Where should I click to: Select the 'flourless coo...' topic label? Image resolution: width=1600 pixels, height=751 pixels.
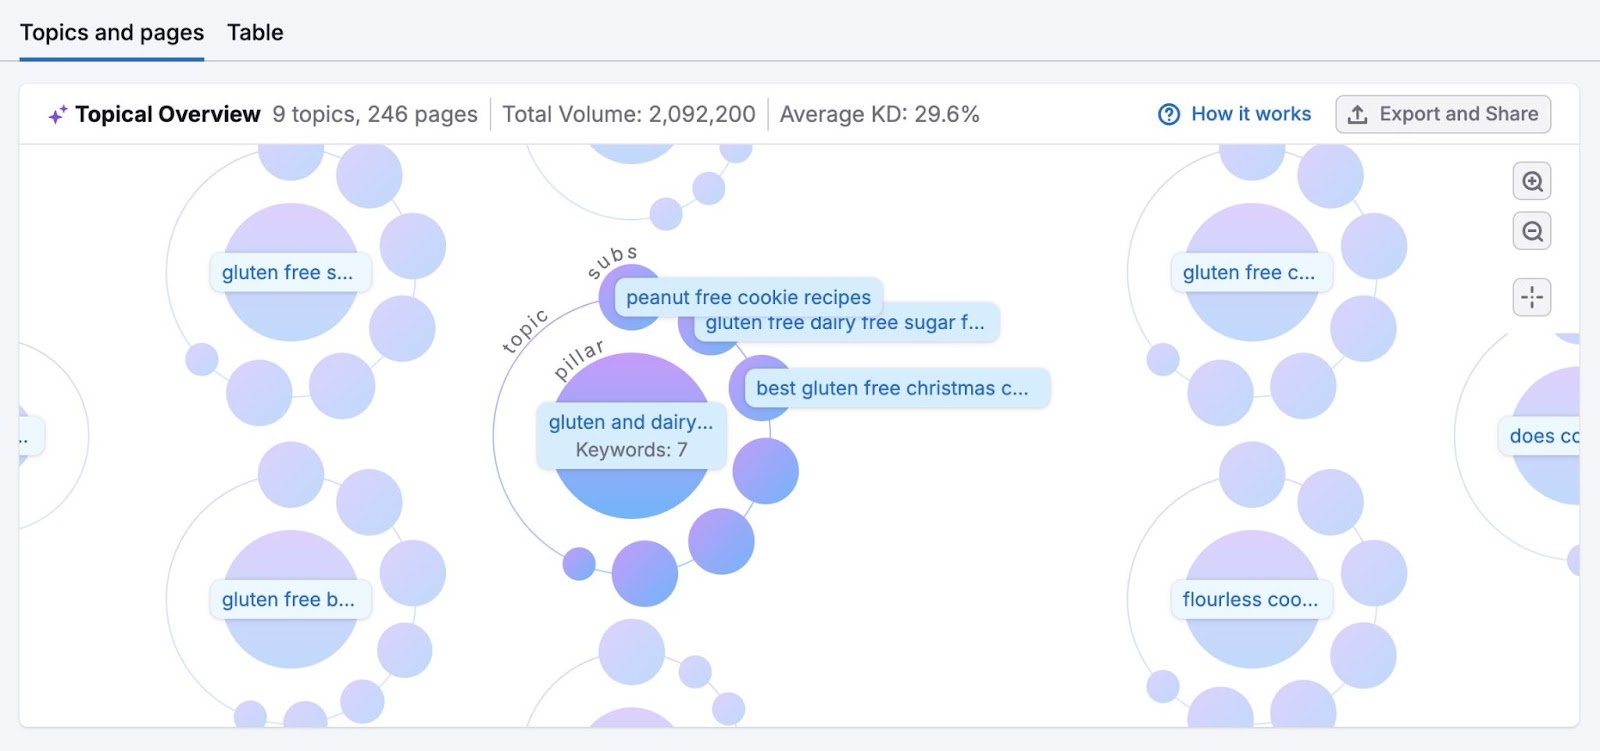pos(1251,599)
